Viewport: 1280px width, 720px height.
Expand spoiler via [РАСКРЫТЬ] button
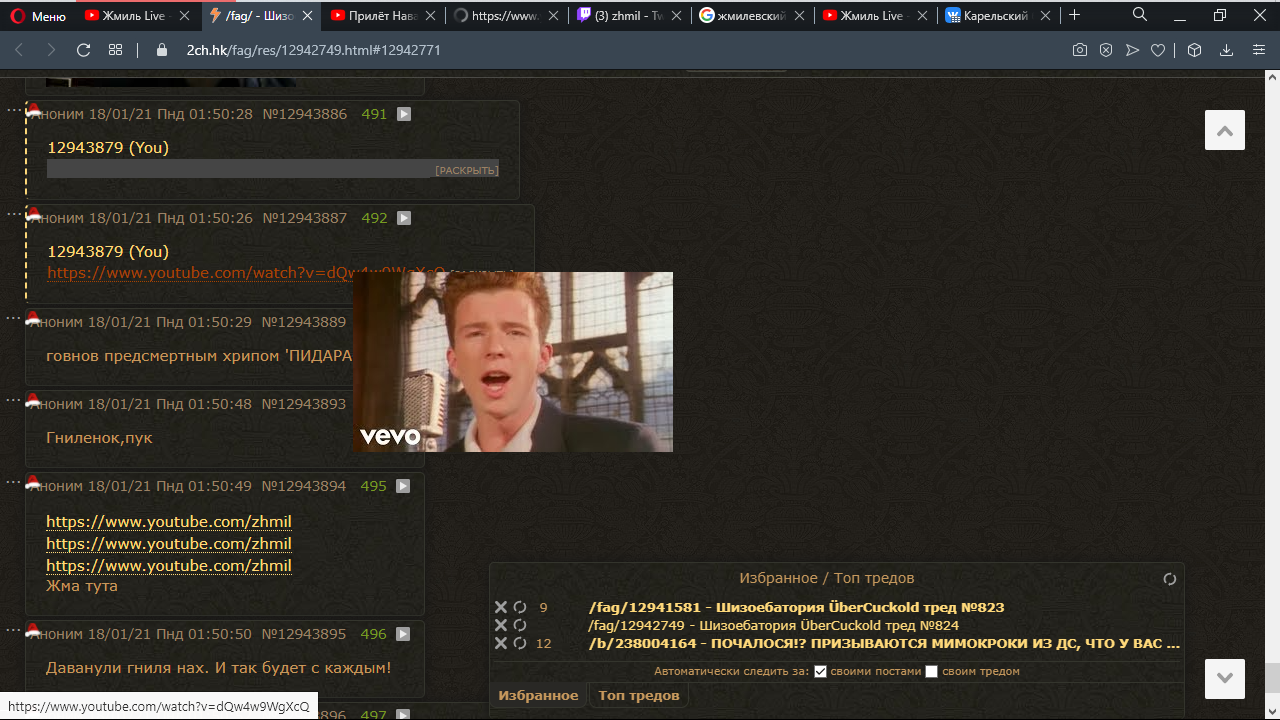466,170
